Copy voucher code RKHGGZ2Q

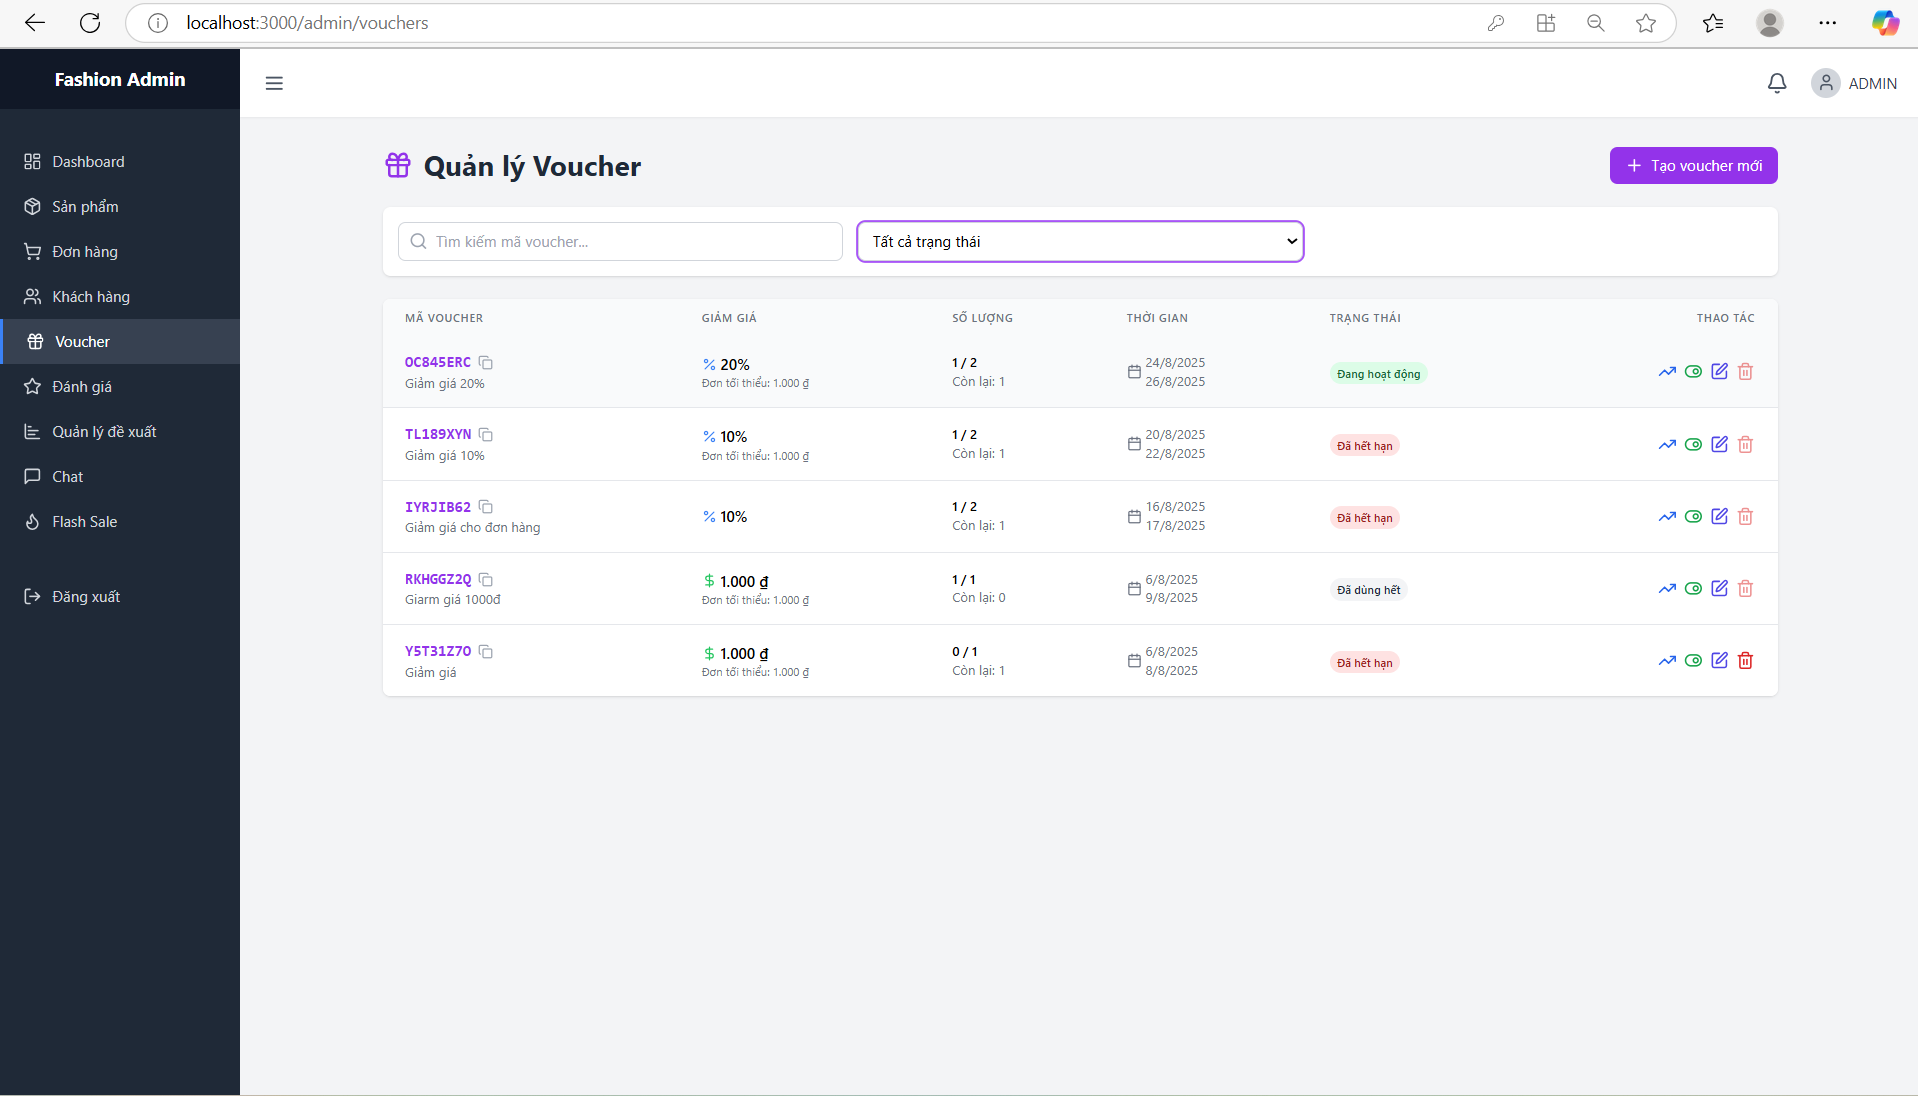[486, 580]
